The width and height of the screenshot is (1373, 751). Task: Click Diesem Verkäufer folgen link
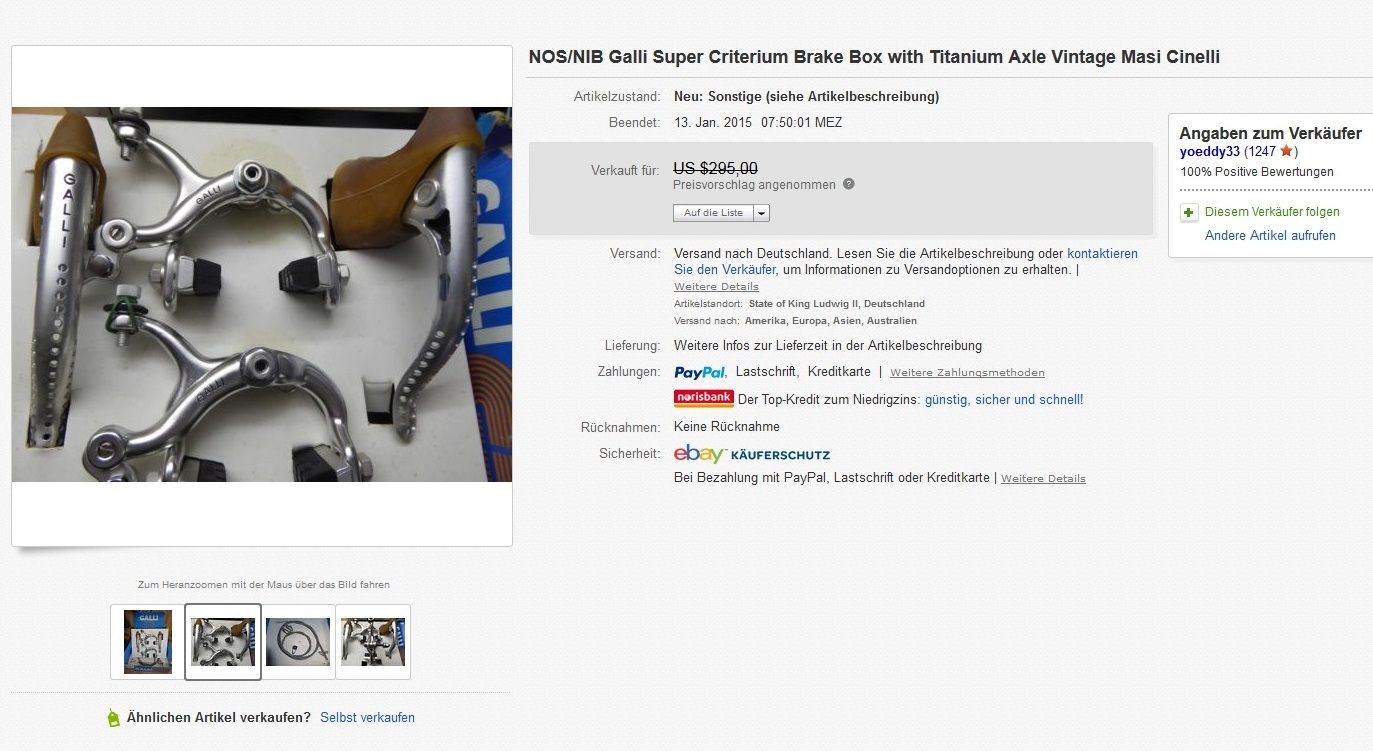(x=1272, y=212)
